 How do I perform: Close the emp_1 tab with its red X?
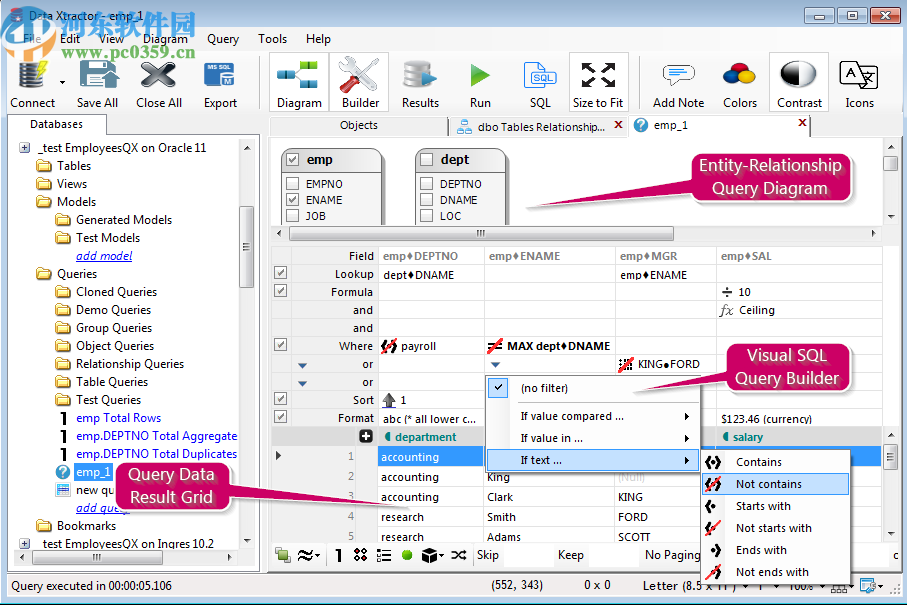pos(802,123)
